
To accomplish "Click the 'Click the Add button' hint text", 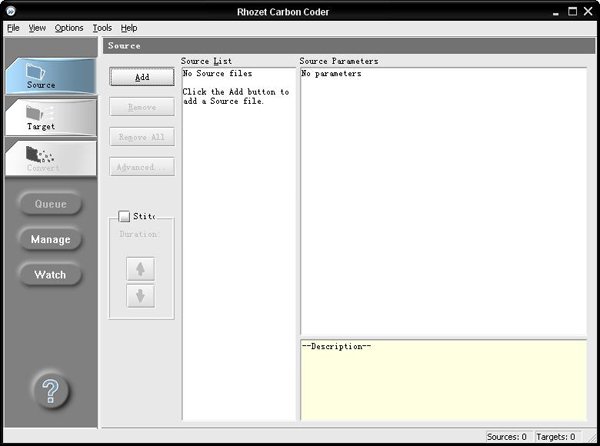I will coord(235,96).
